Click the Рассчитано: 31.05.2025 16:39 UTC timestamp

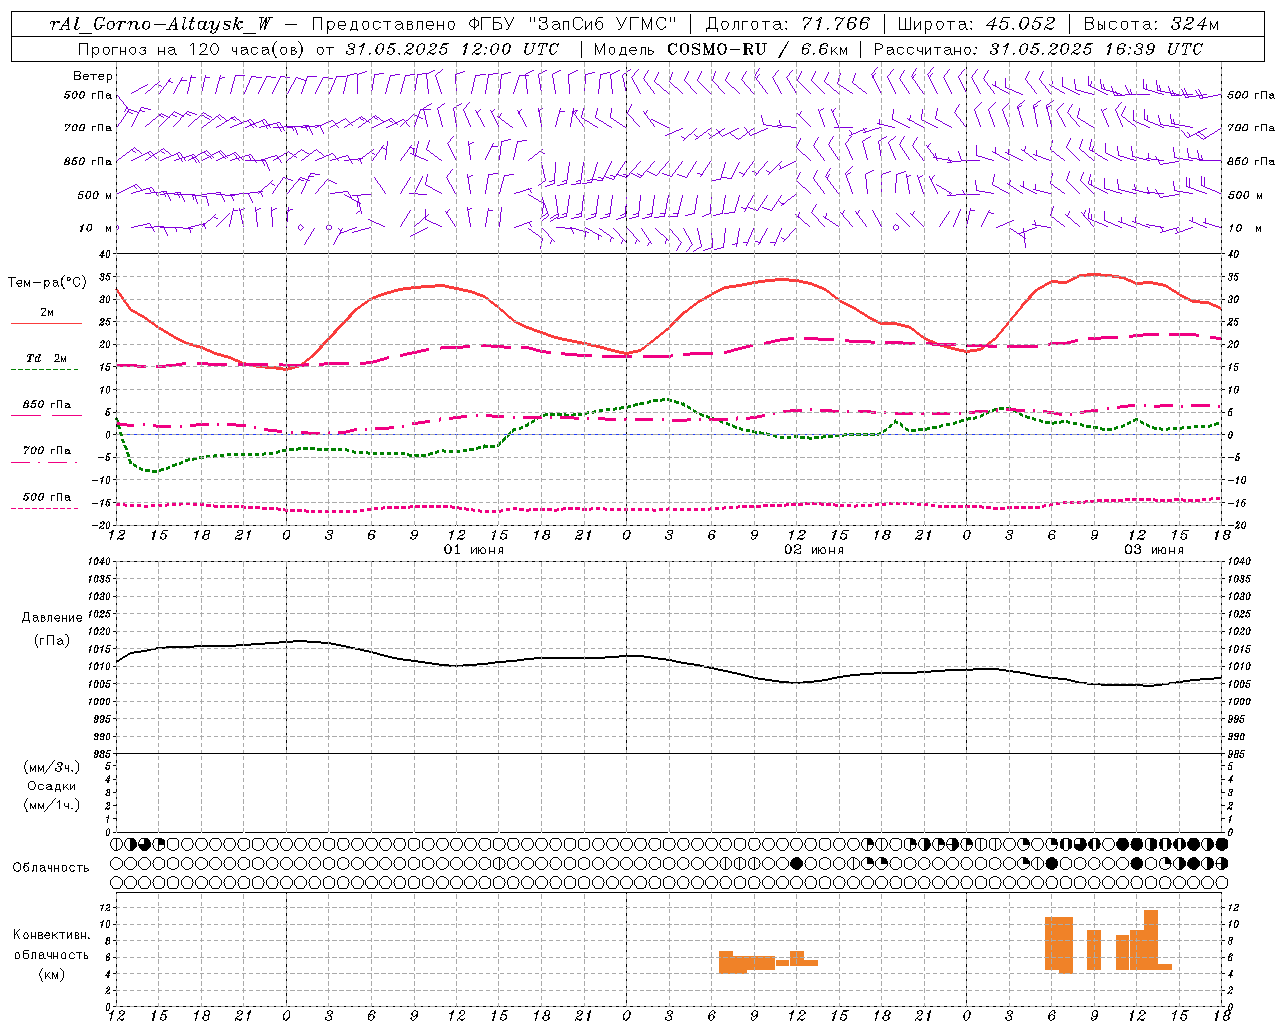point(1038,49)
